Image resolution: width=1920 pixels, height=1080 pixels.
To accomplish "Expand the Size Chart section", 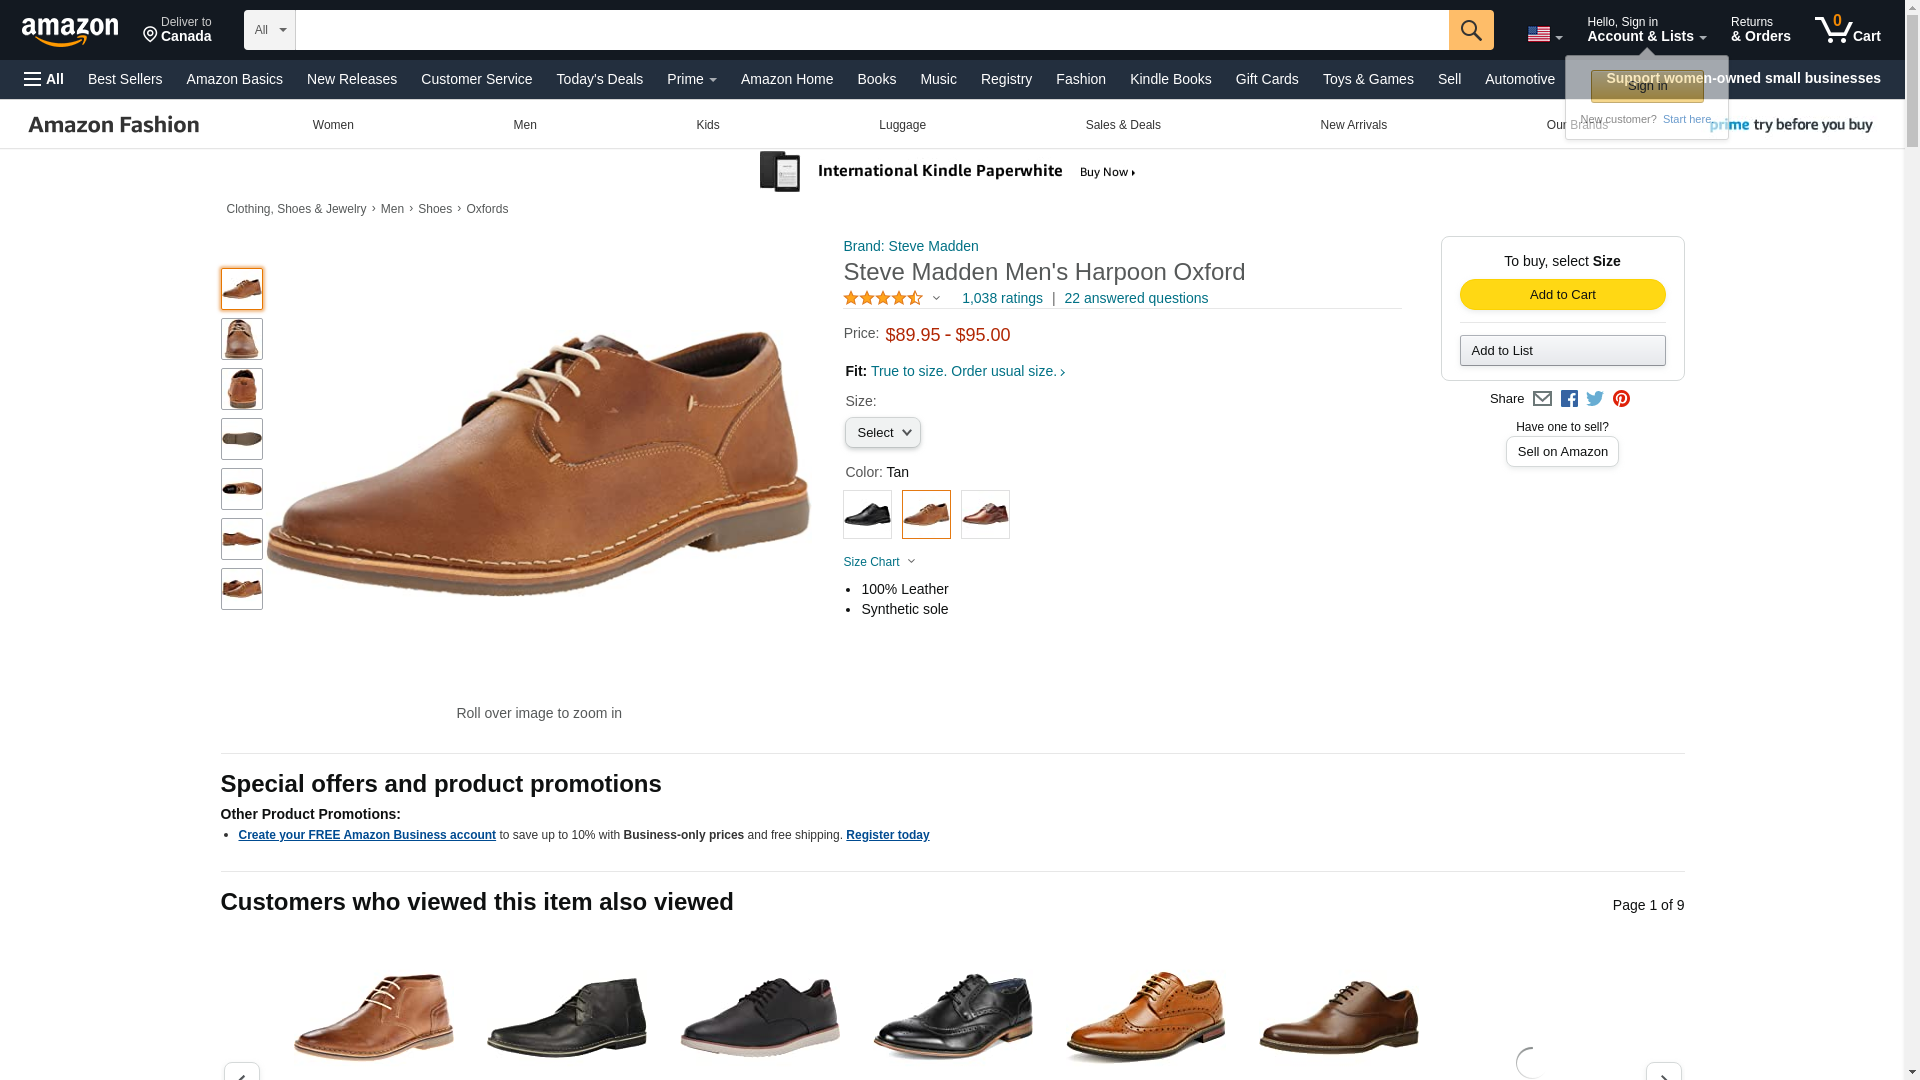I will point(879,562).
